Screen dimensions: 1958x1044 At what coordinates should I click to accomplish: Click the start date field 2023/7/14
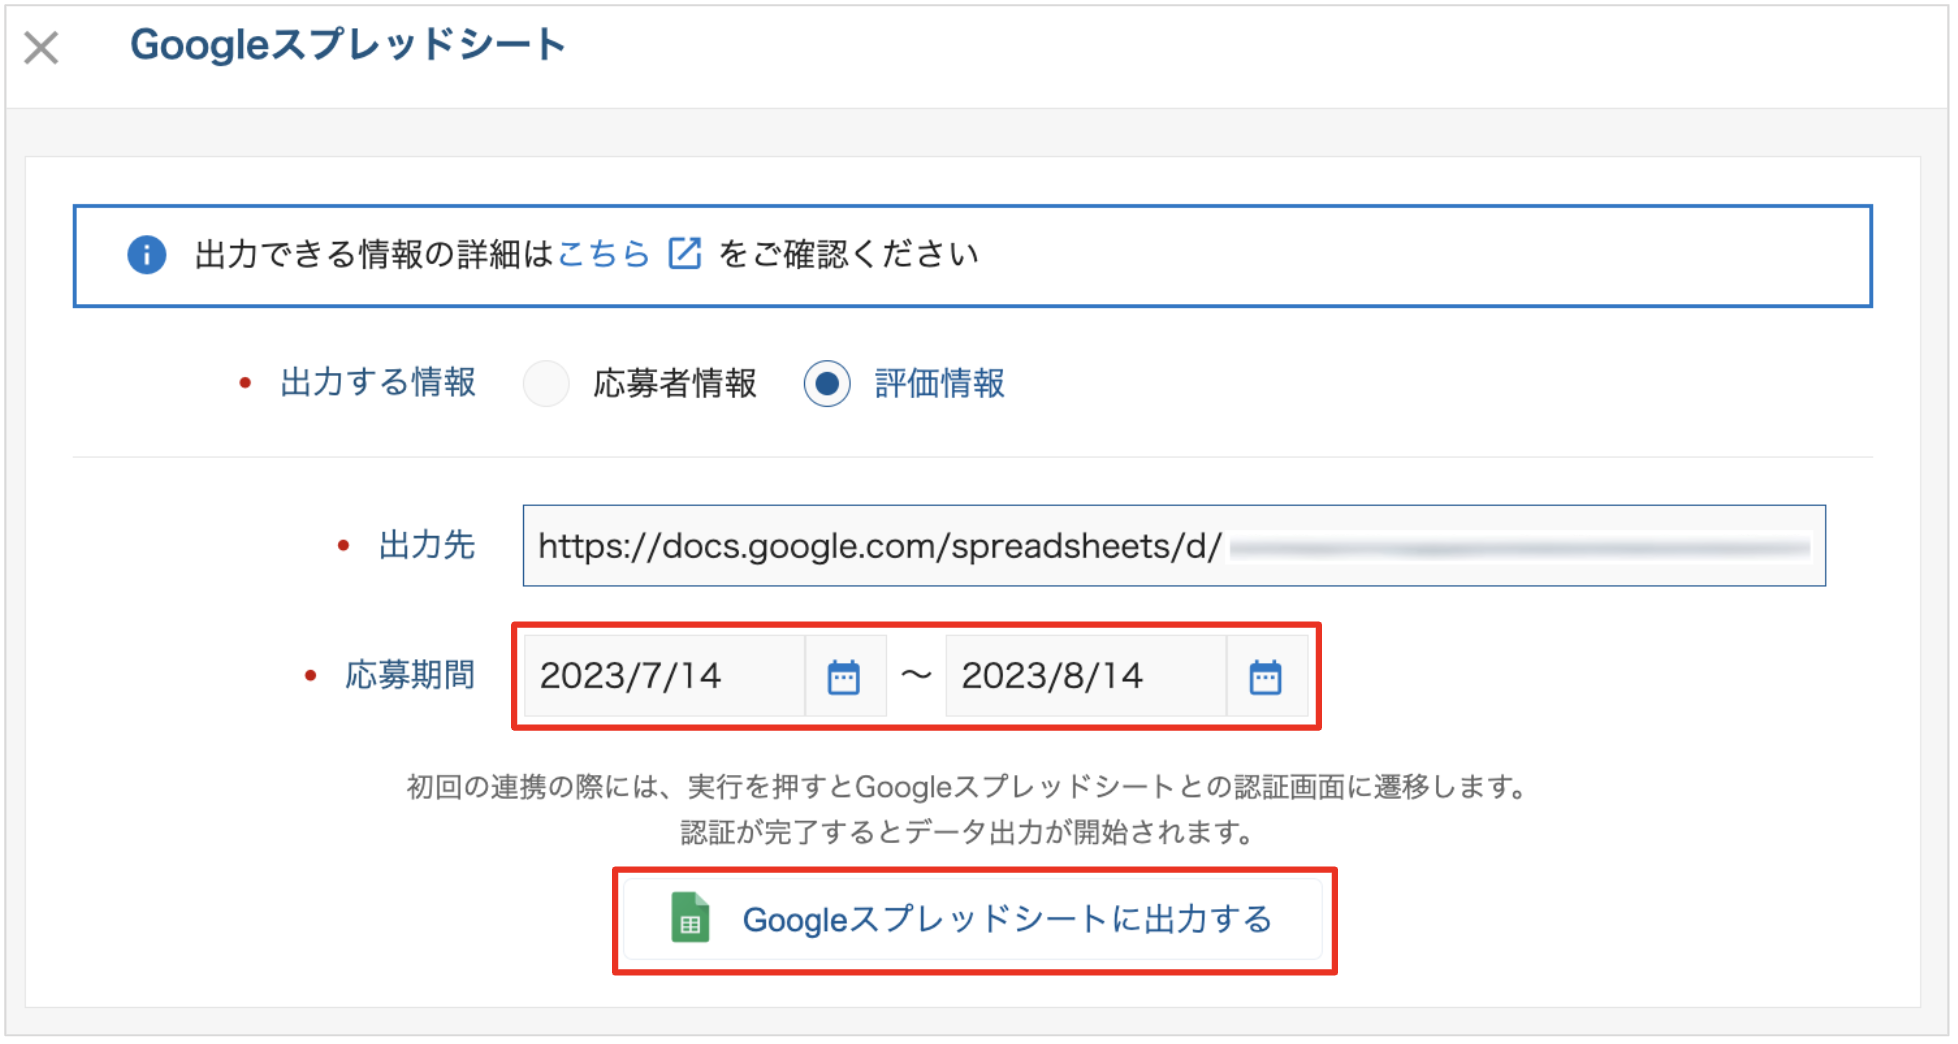click(x=665, y=676)
